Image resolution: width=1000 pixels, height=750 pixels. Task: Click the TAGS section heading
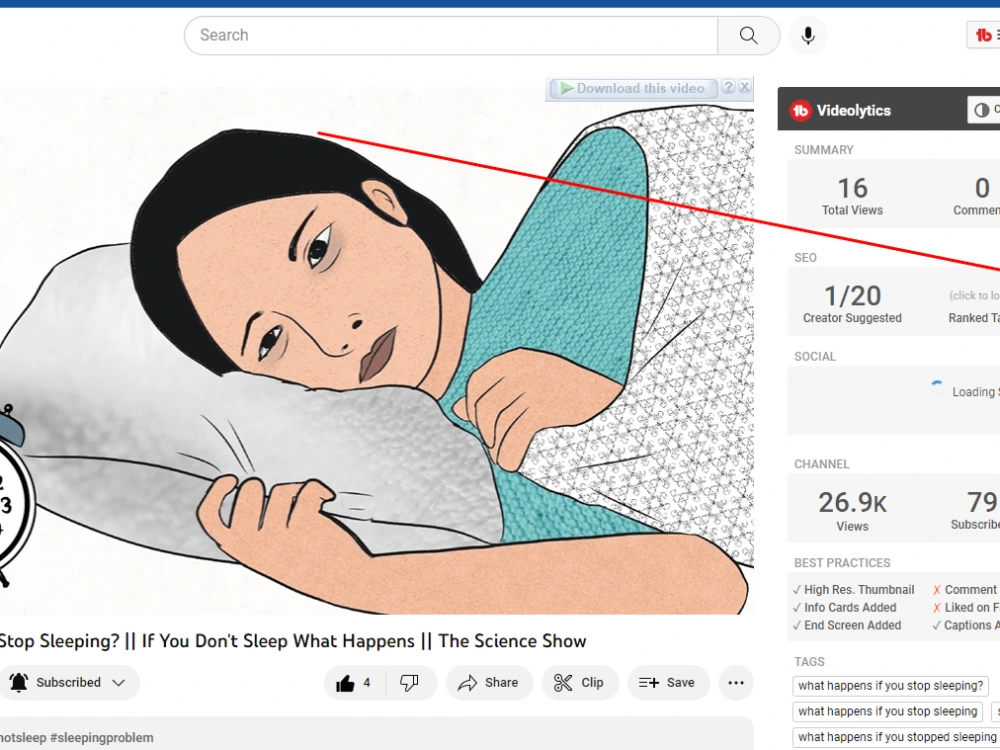[809, 662]
